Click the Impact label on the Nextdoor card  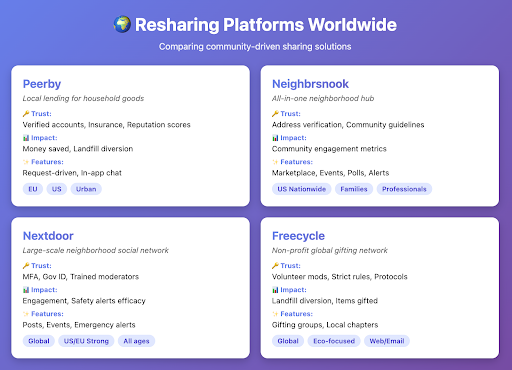coord(44,290)
